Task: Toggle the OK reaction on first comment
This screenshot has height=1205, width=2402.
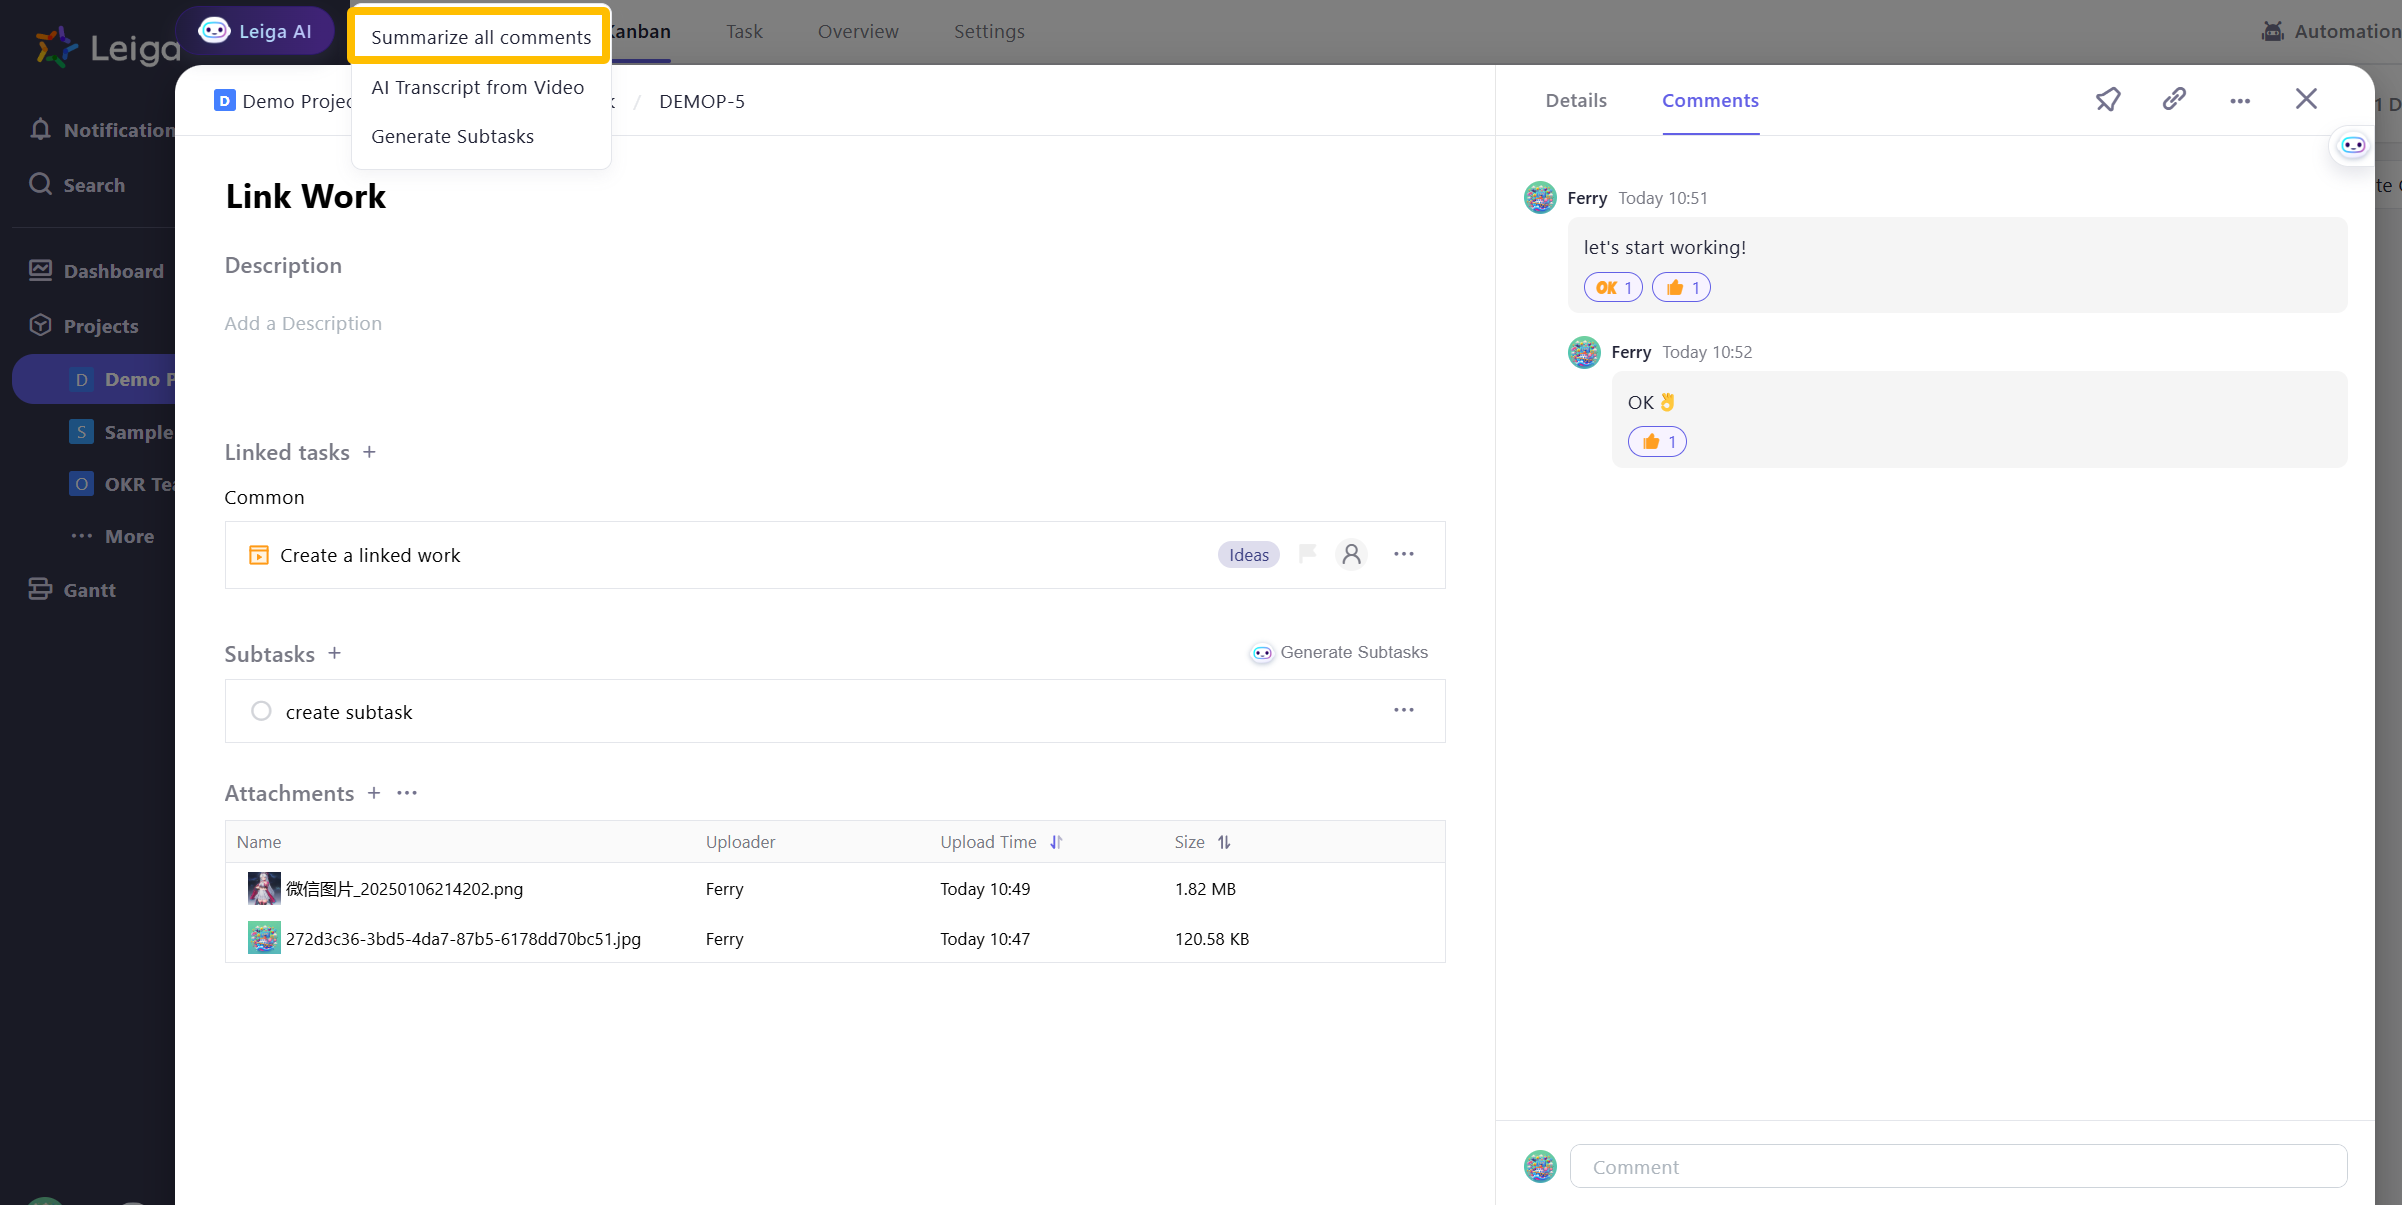Action: 1612,288
